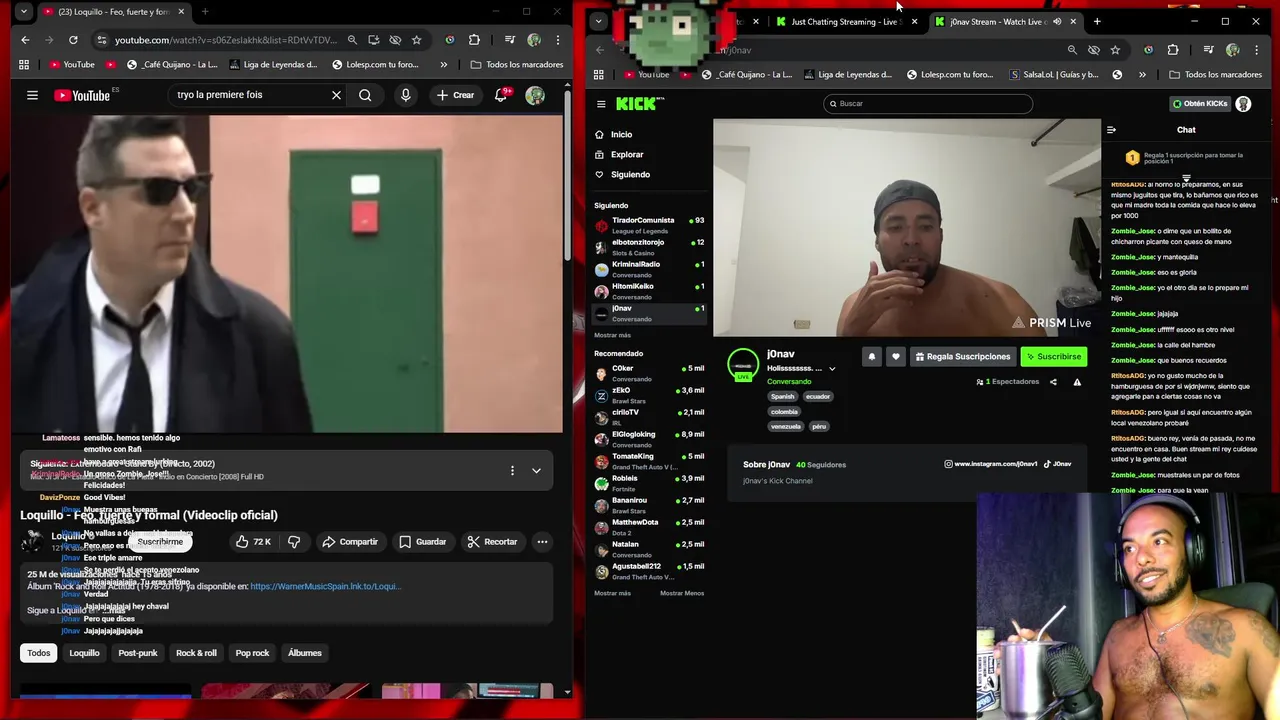Open apps grid in YouTube window bookmarks bar
The height and width of the screenshot is (720, 1280).
click(x=24, y=64)
